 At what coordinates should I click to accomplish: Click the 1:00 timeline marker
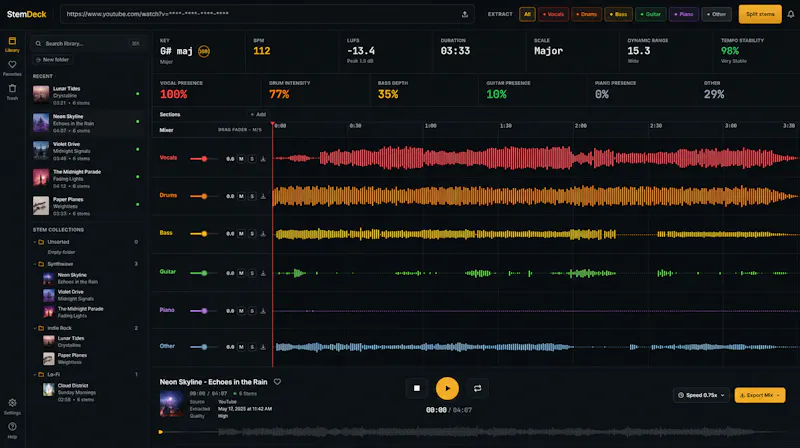click(x=431, y=126)
